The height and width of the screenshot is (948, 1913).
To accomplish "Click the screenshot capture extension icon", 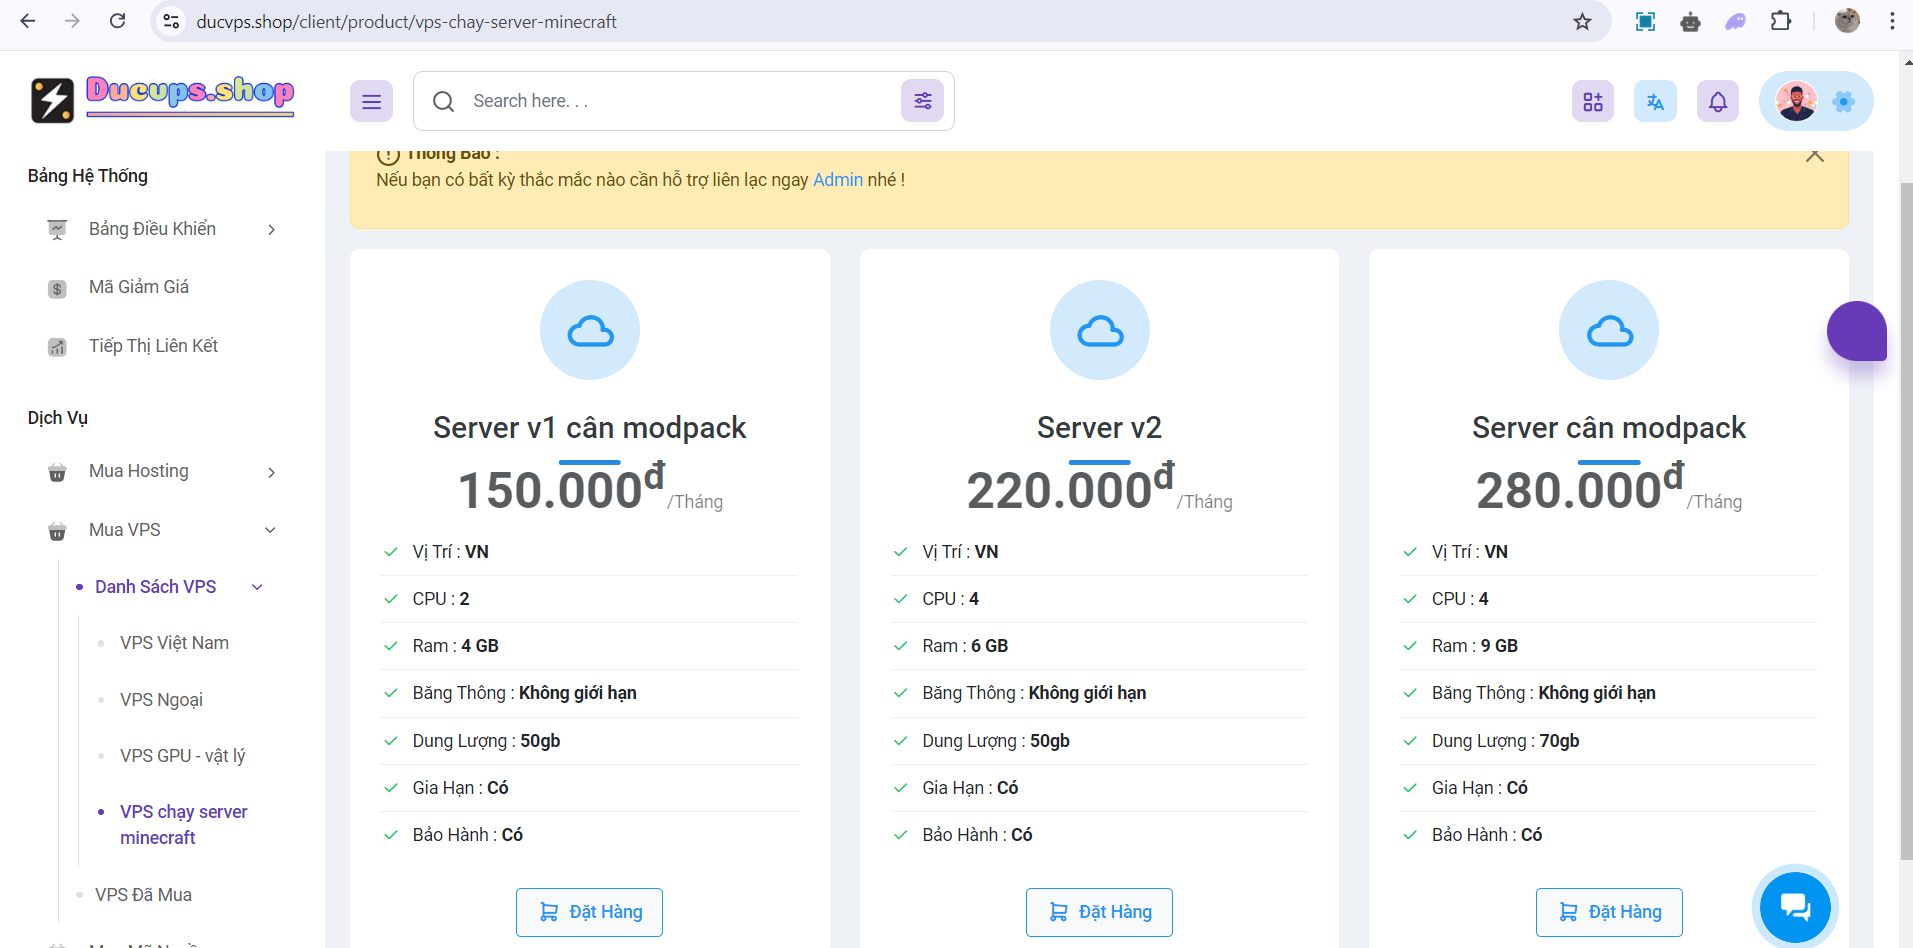I will coord(1645,21).
